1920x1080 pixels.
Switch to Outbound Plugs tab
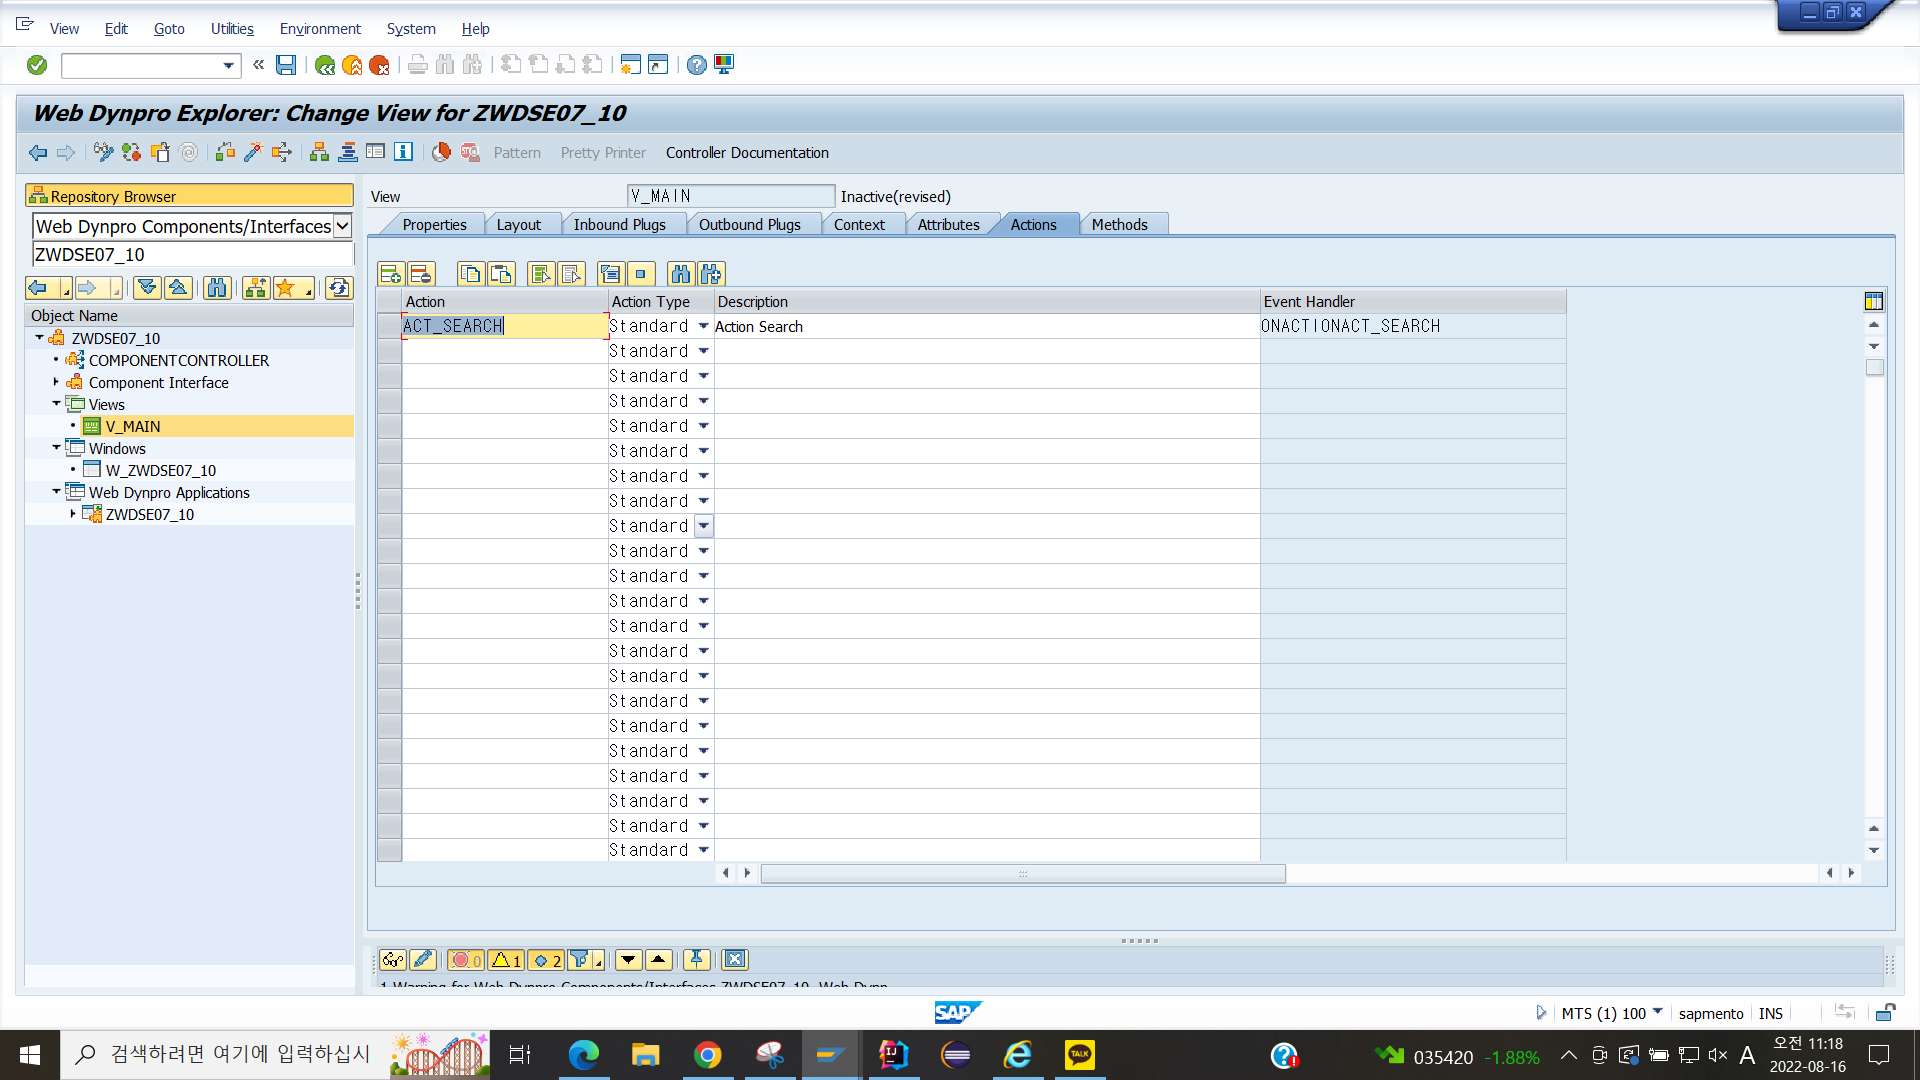749,225
